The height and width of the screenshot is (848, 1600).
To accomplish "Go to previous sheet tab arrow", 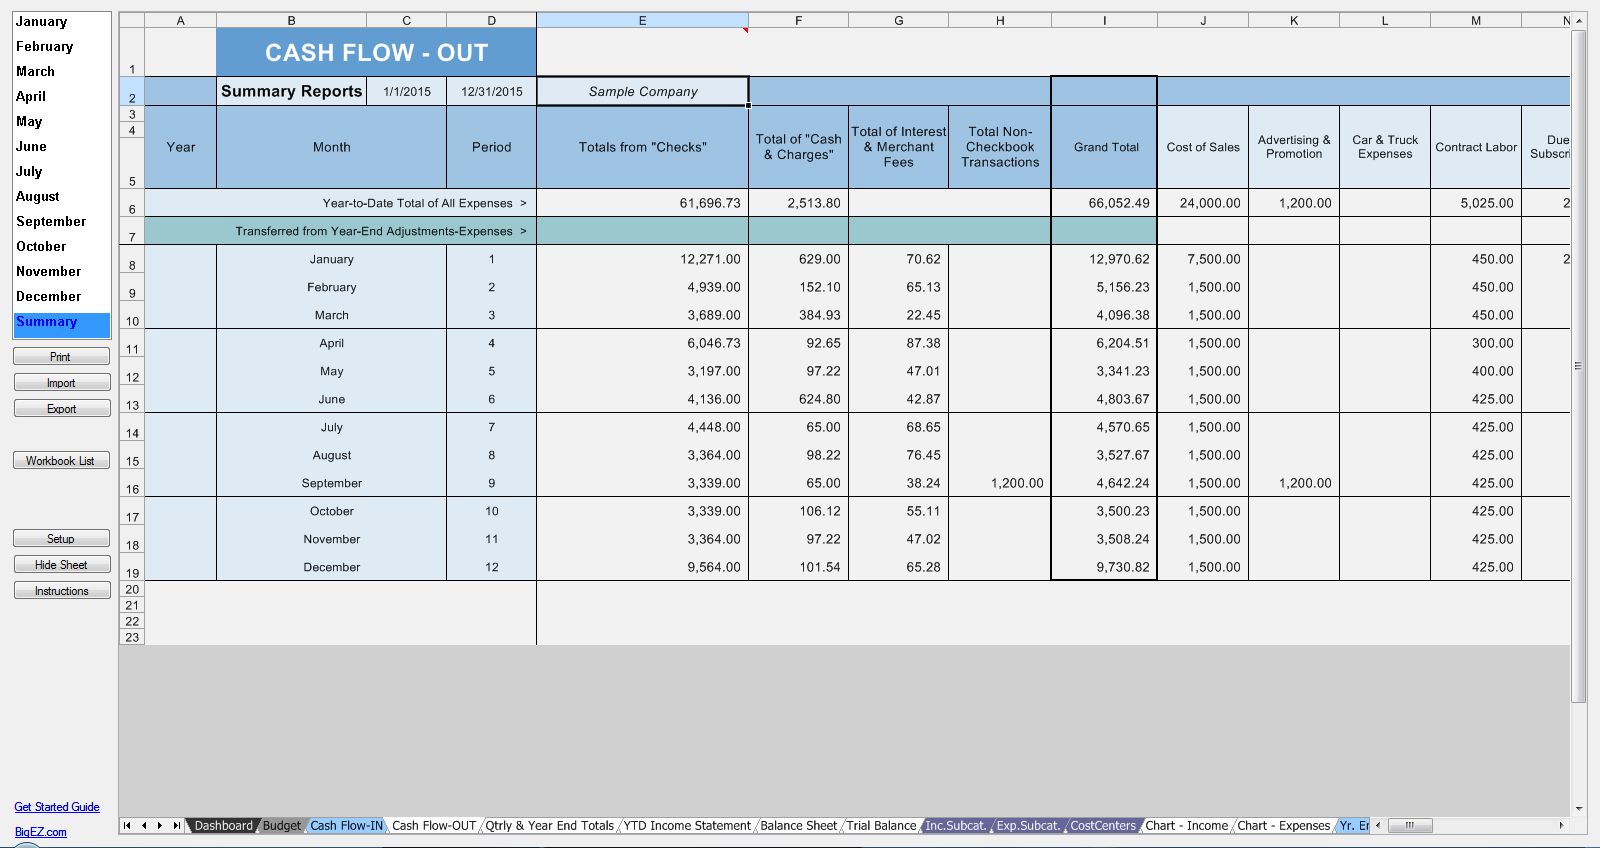I will point(144,826).
